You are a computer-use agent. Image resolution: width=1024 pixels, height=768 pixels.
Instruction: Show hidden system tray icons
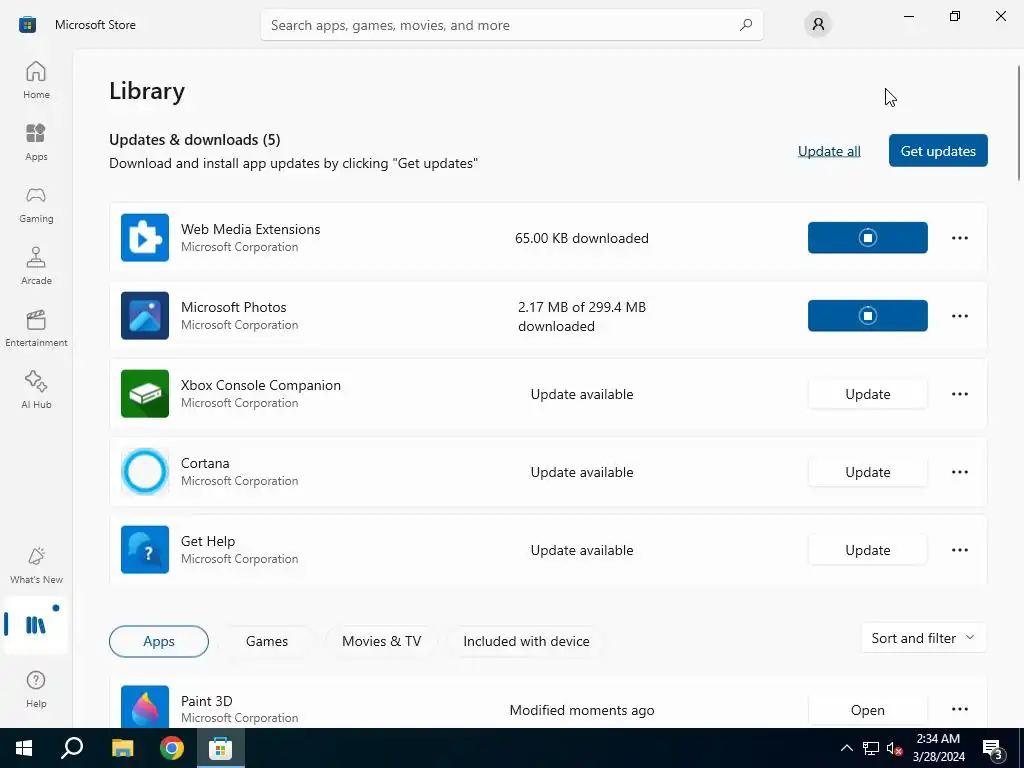tap(846, 748)
